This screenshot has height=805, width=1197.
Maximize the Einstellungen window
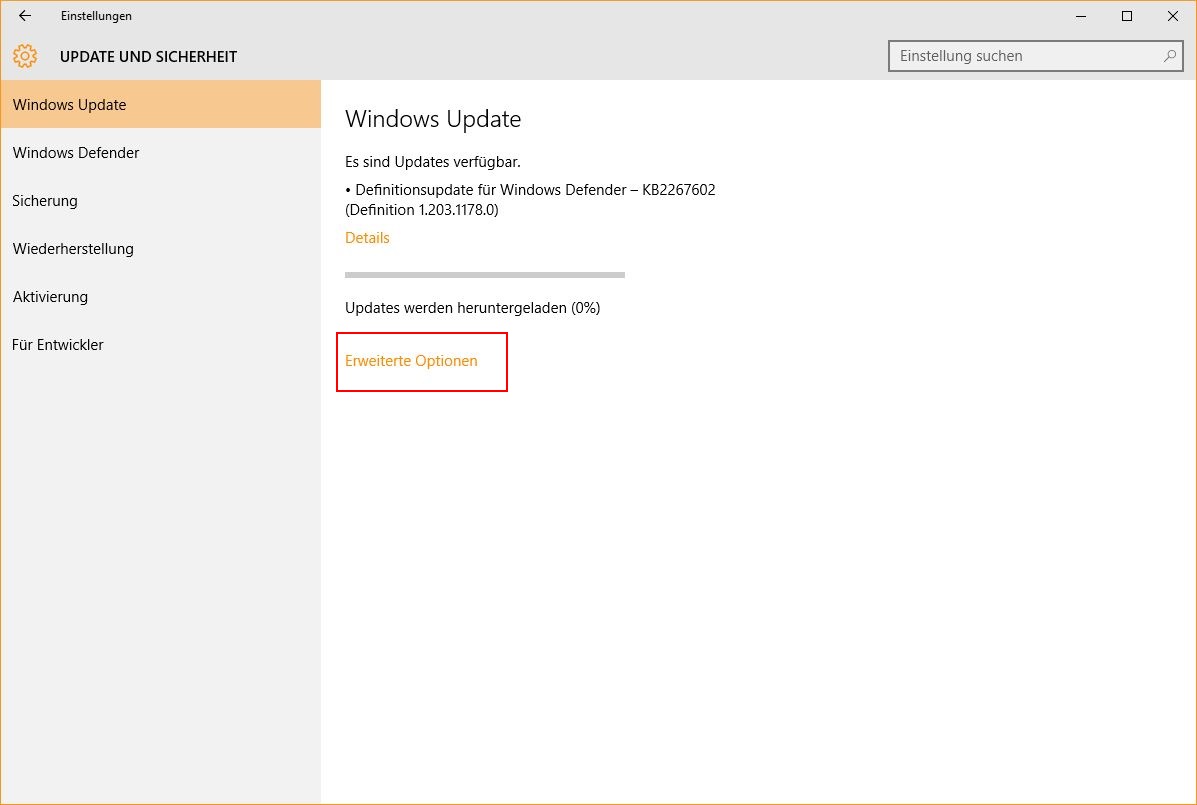tap(1127, 16)
